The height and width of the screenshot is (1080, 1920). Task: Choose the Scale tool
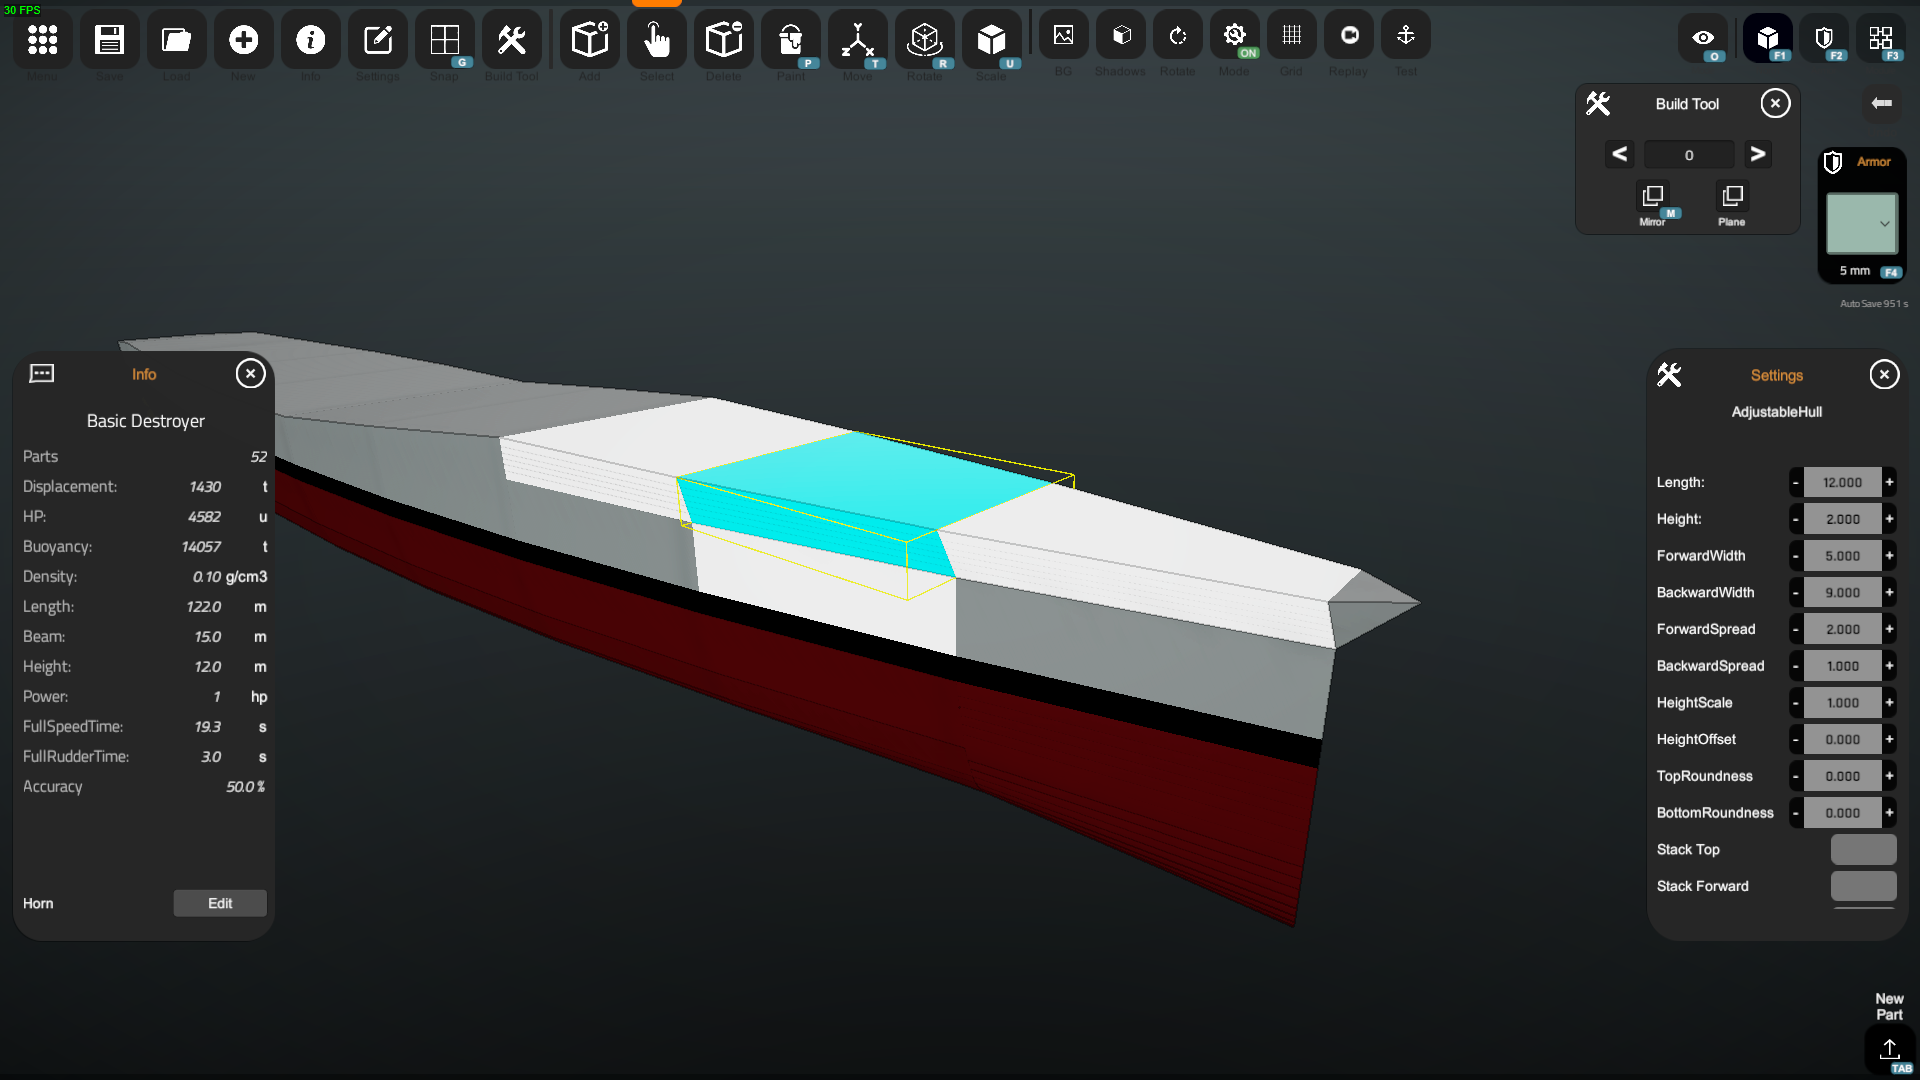[991, 40]
